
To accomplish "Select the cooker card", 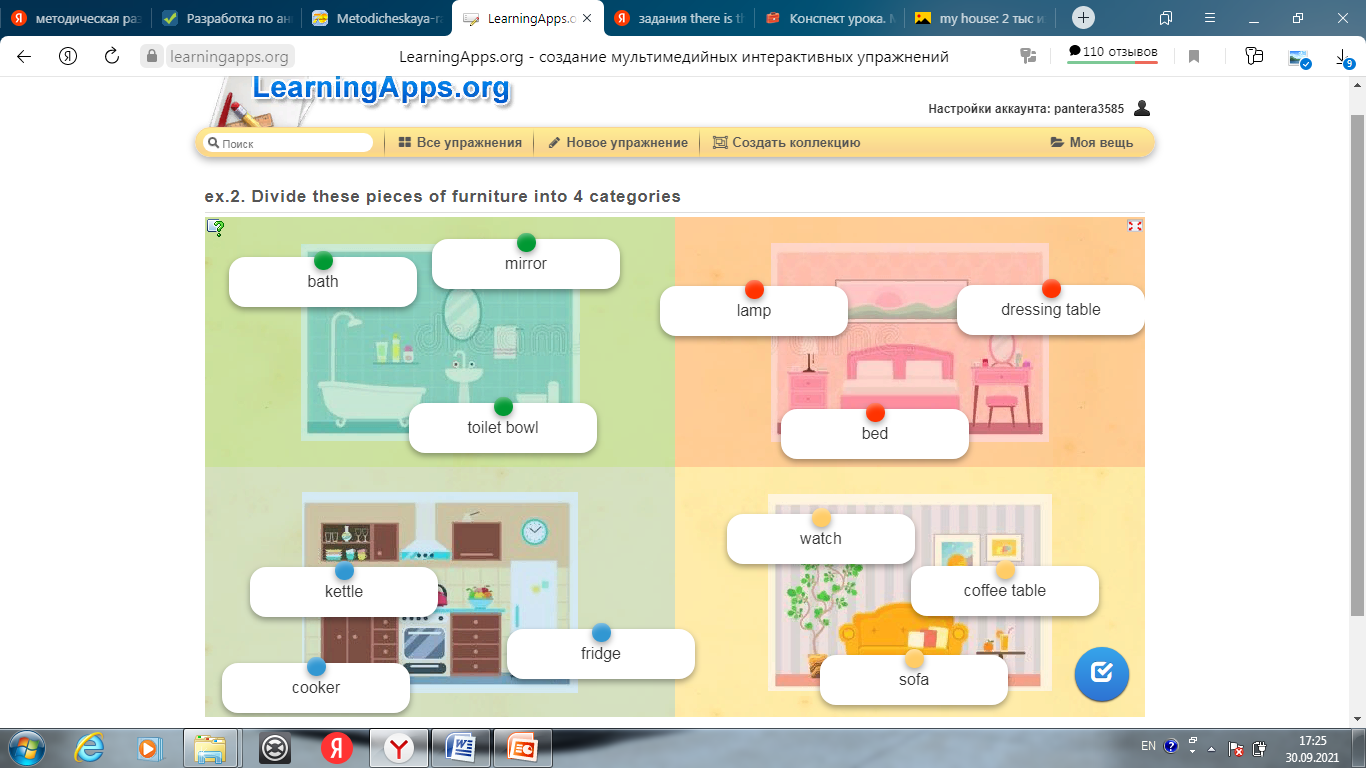I will tap(316, 688).
